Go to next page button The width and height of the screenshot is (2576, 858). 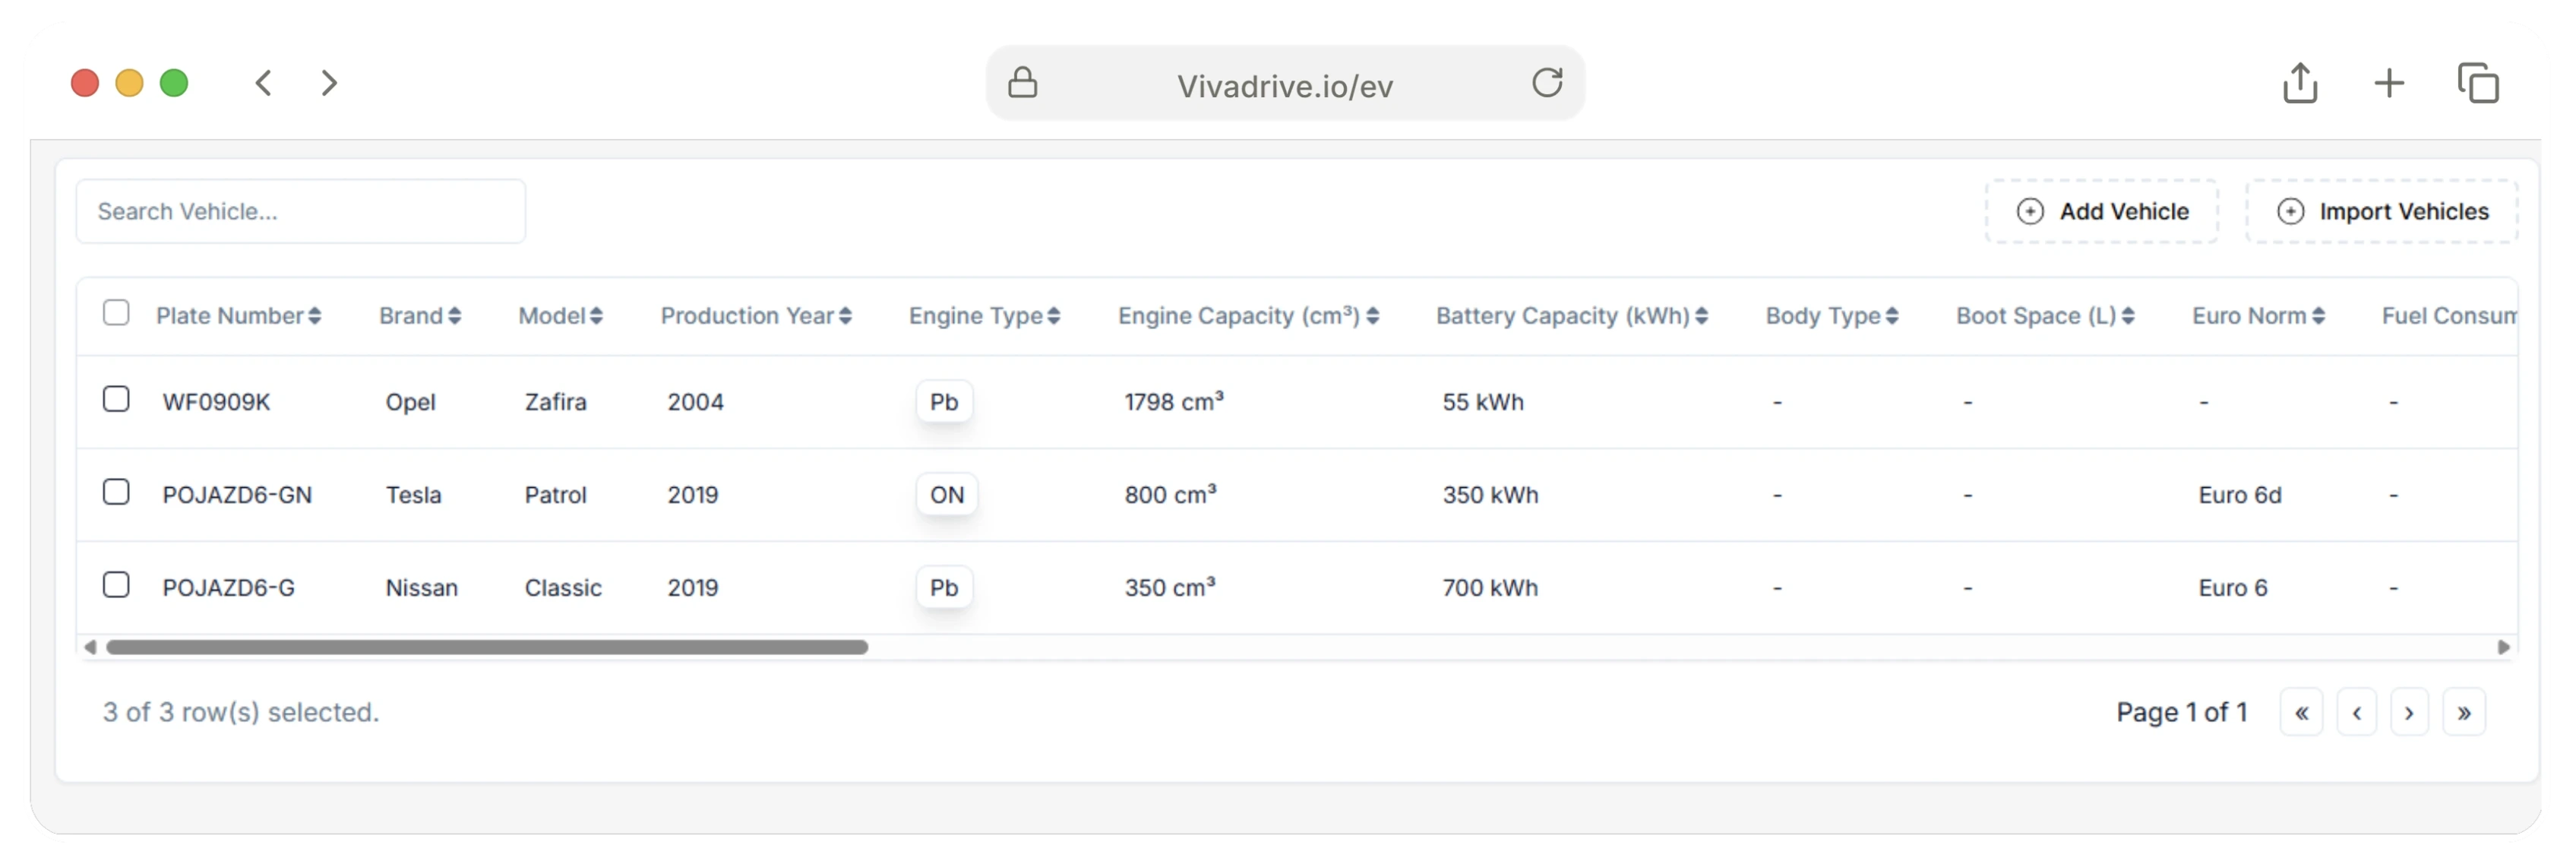(x=2409, y=713)
